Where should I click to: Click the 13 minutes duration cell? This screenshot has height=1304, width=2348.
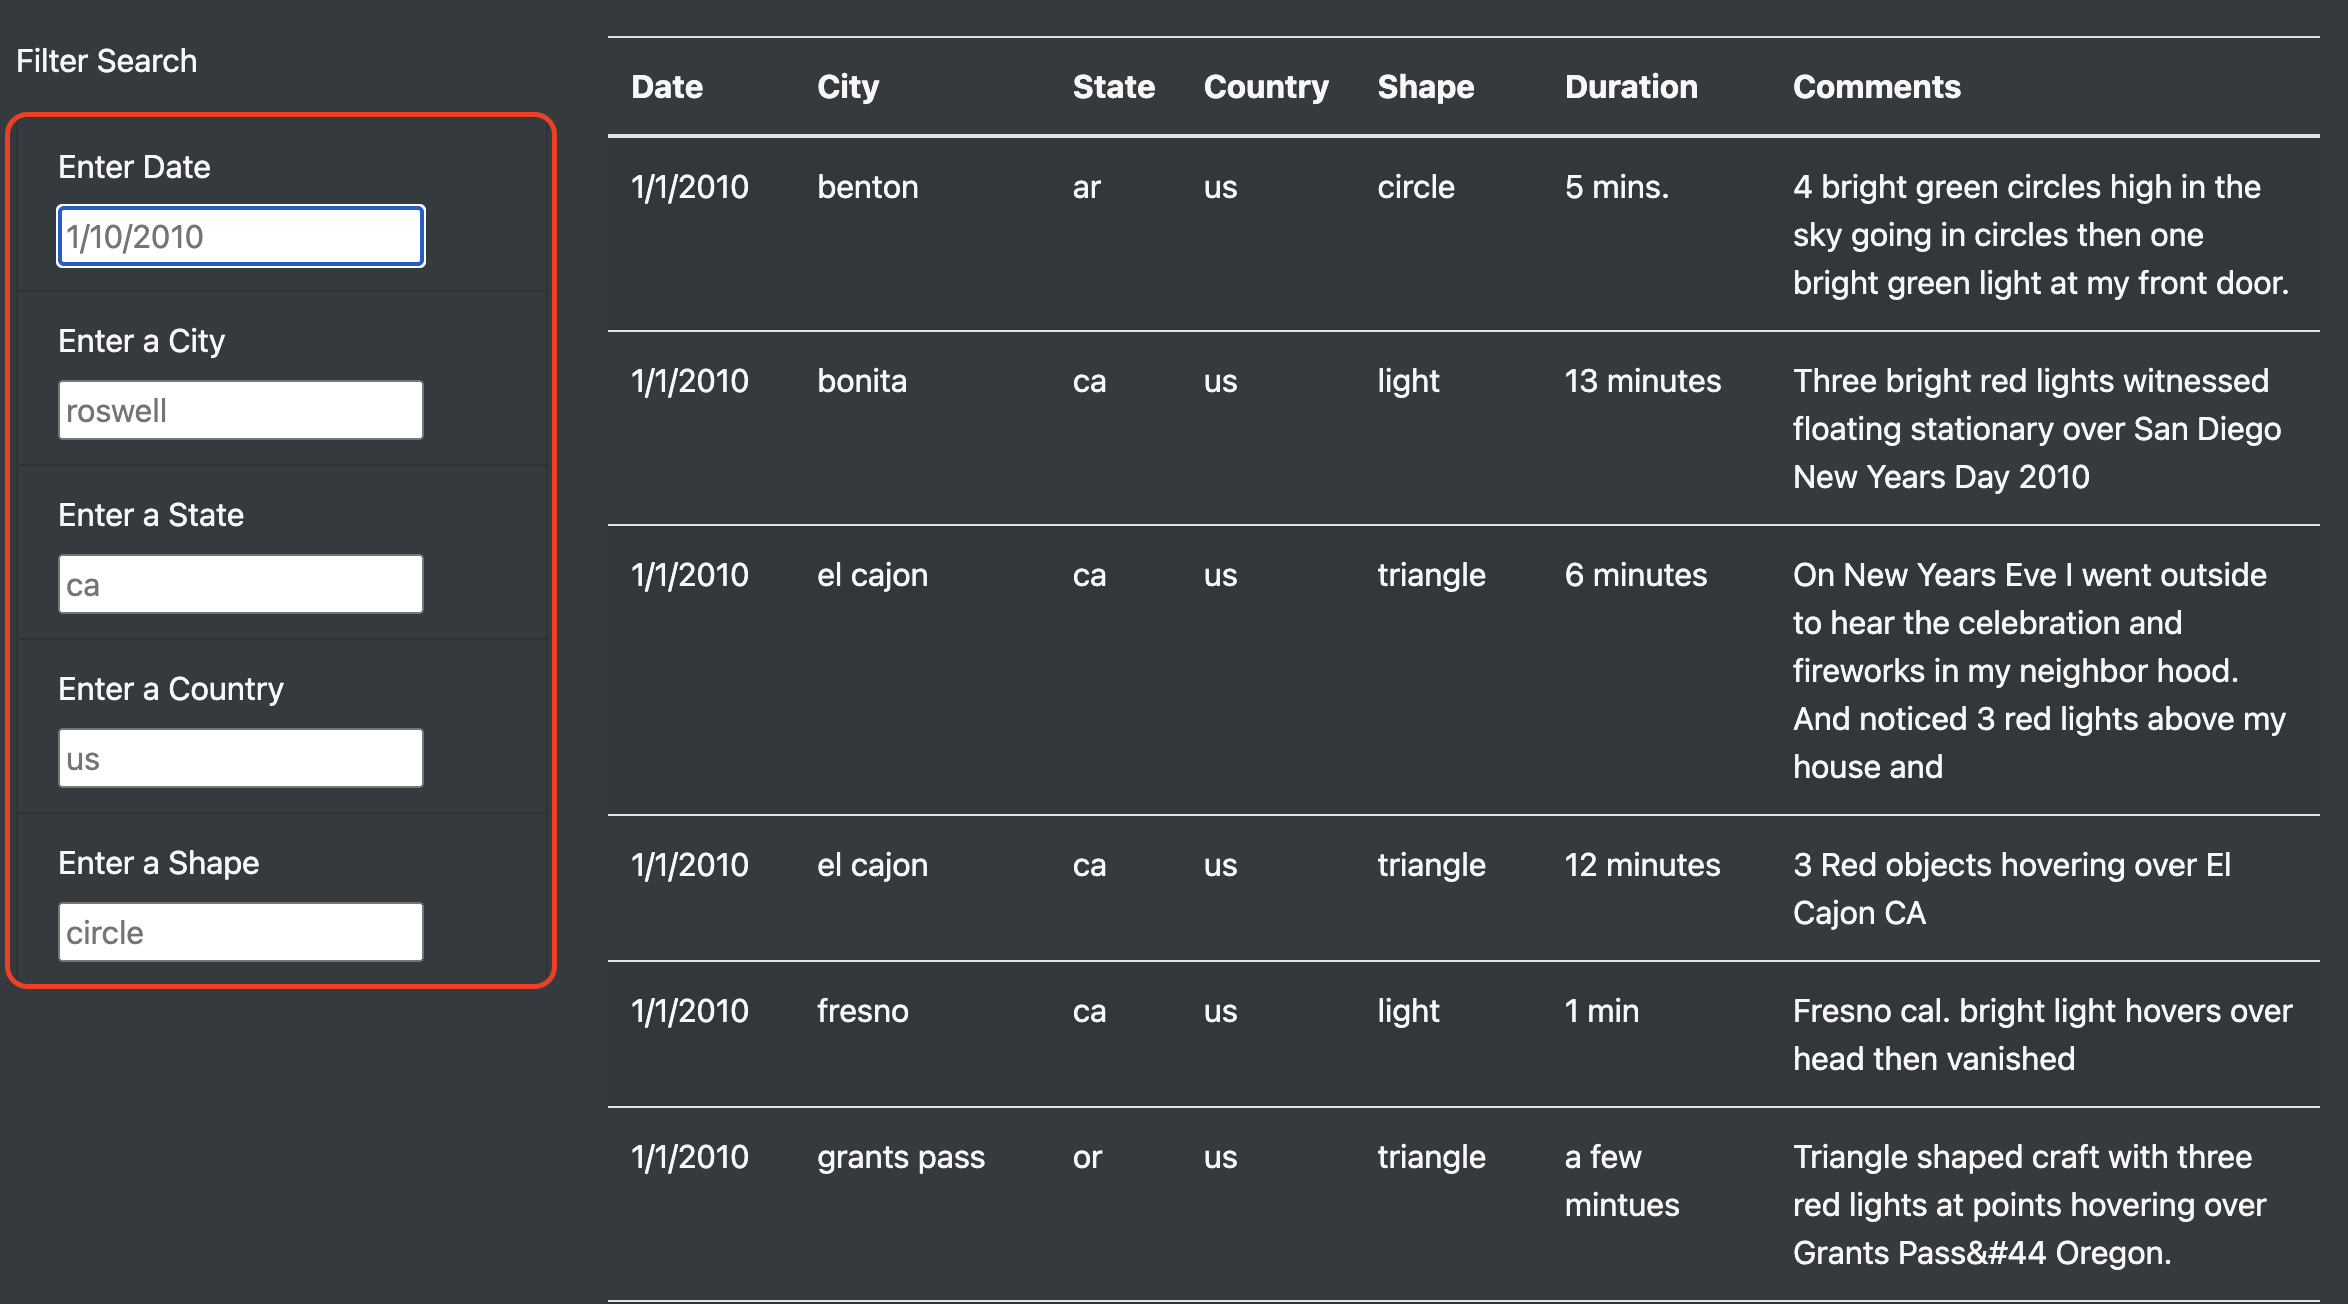click(1642, 381)
